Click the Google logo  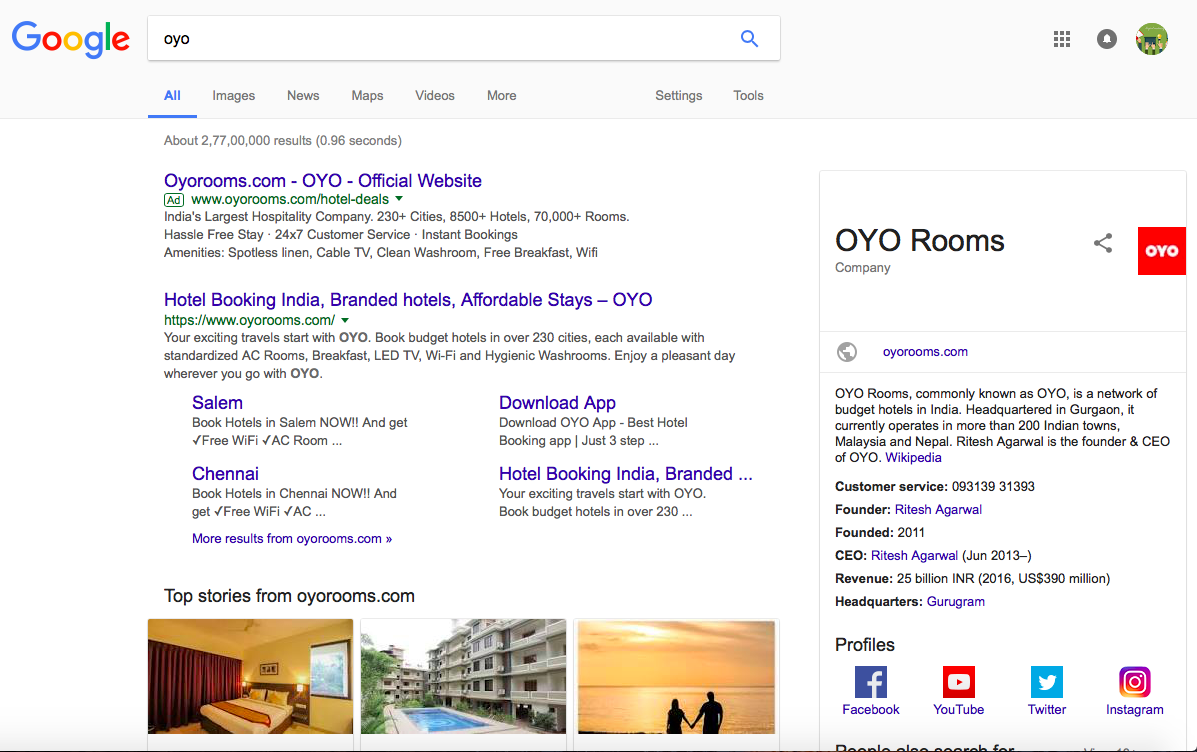tap(70, 39)
